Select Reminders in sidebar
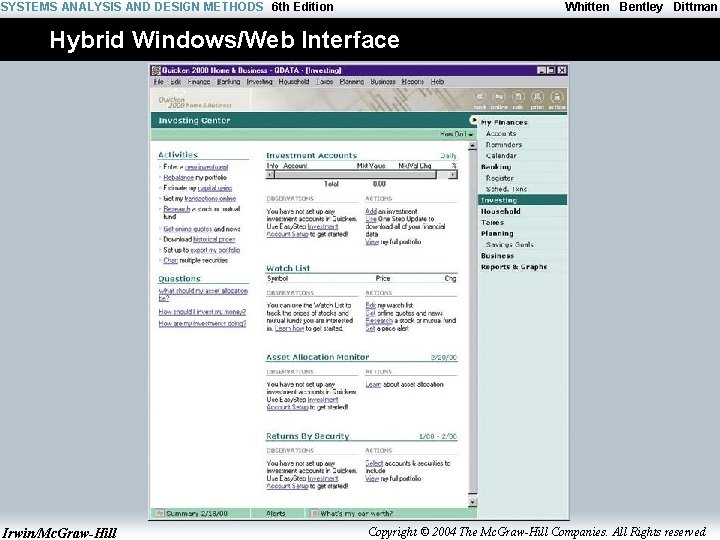The image size is (720, 540). coord(504,145)
